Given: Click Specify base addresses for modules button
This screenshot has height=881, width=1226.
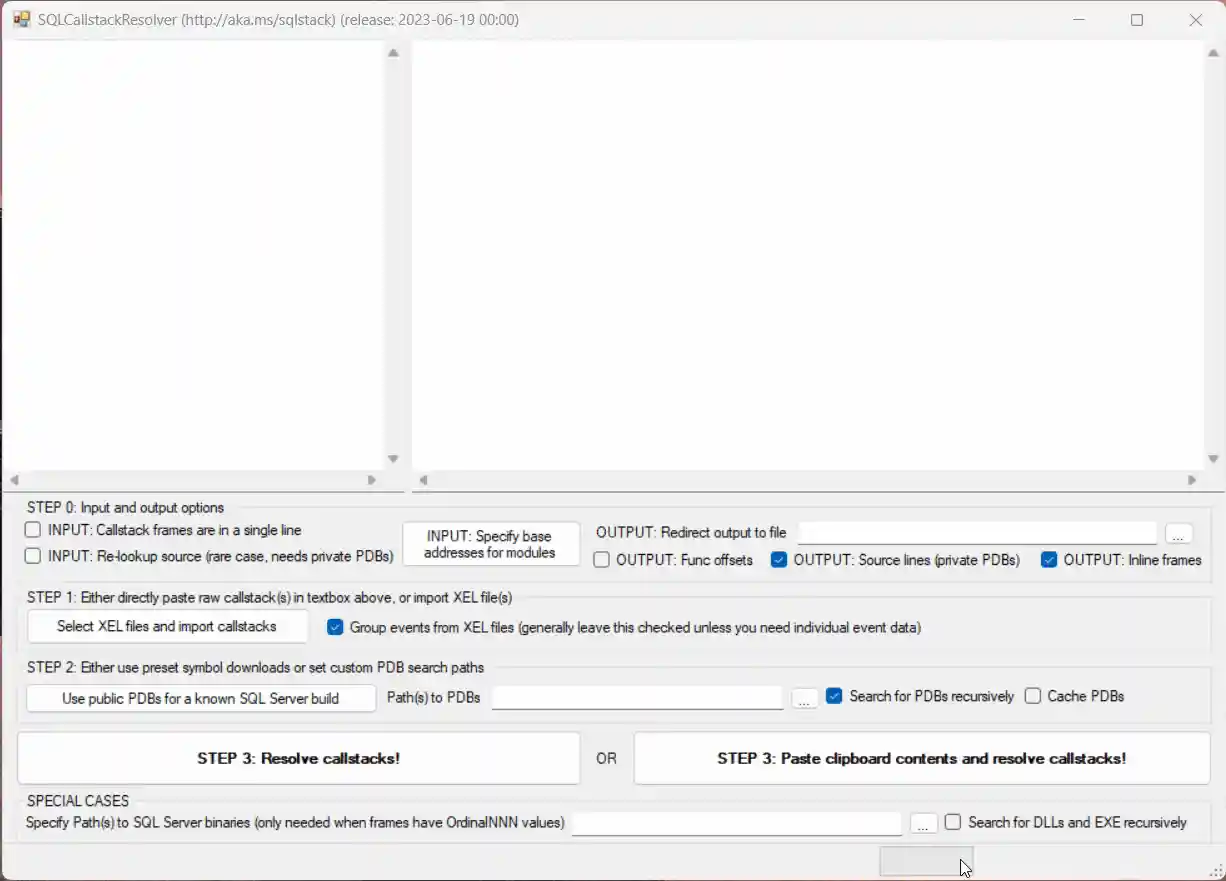Looking at the screenshot, I should [x=491, y=544].
